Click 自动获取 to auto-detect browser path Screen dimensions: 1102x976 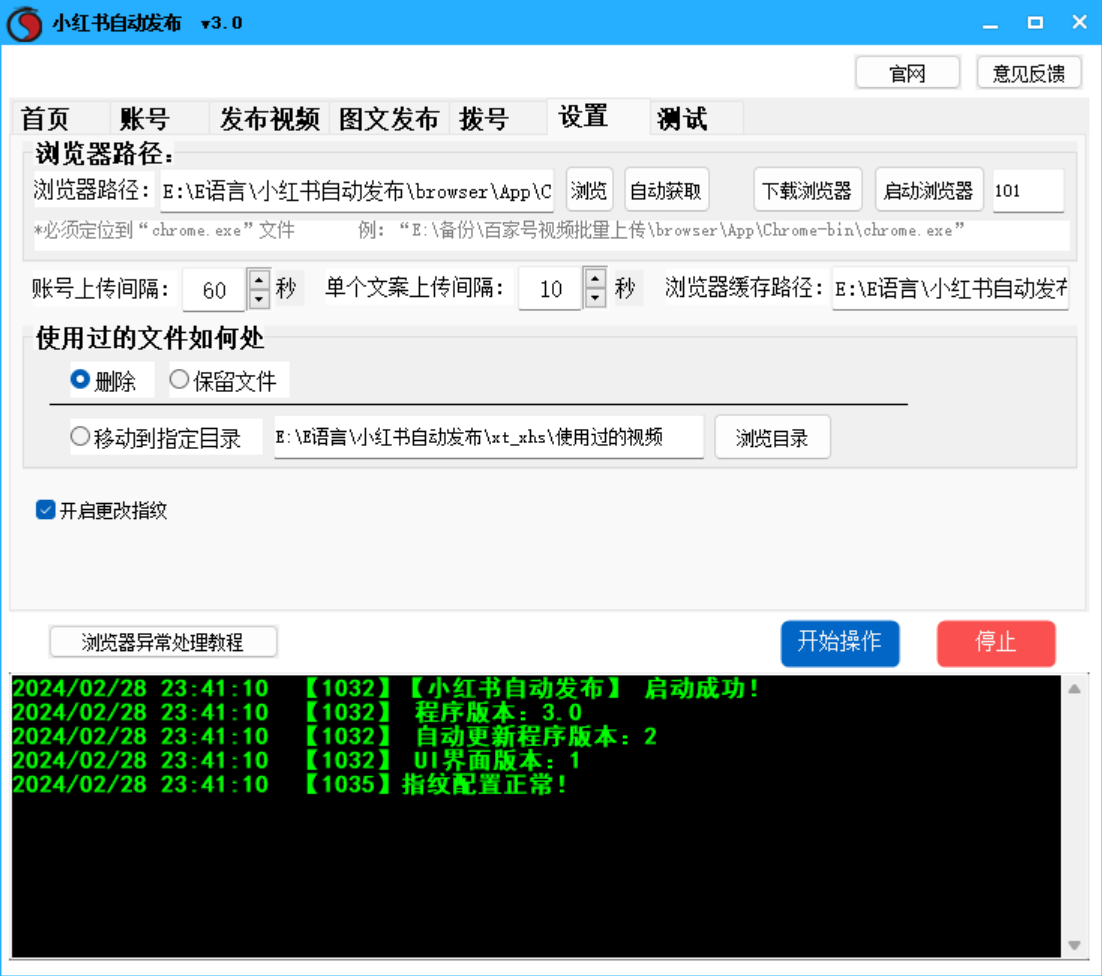tap(666, 190)
